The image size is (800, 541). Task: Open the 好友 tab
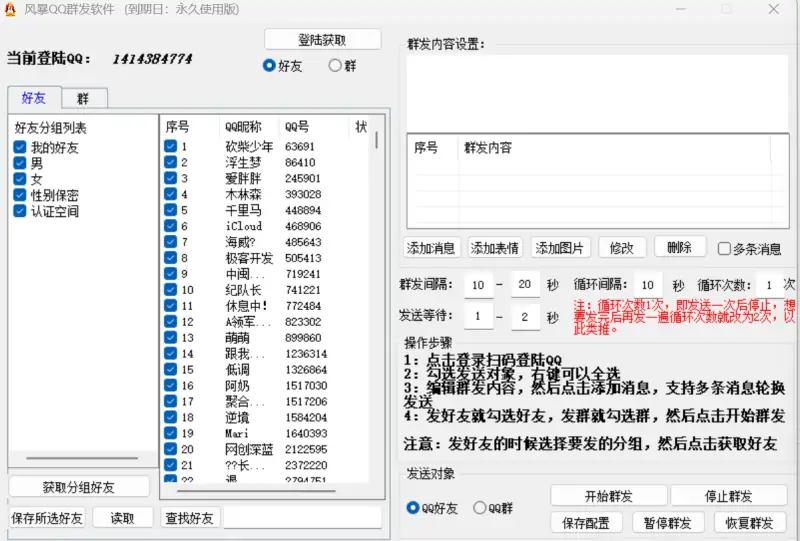[33, 98]
